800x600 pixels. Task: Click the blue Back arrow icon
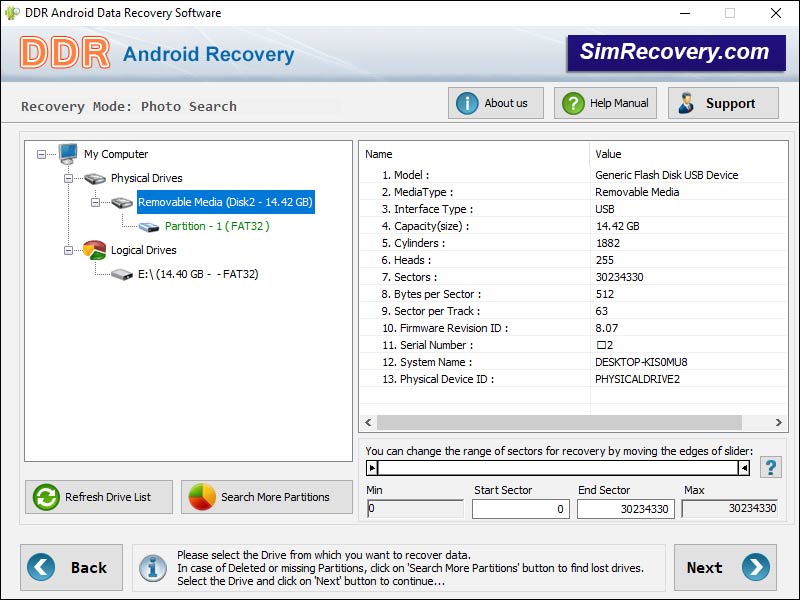pyautogui.click(x=41, y=567)
